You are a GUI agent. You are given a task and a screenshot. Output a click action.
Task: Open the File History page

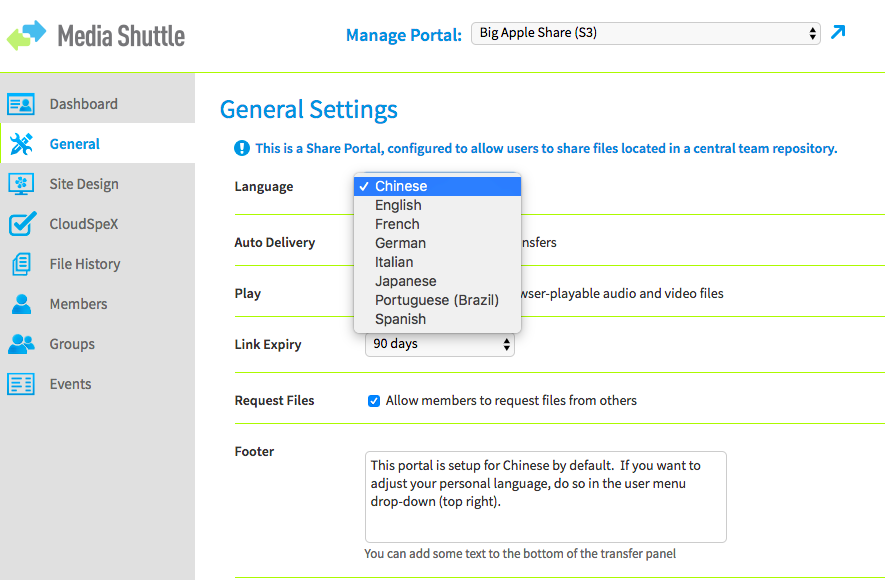tap(98, 264)
